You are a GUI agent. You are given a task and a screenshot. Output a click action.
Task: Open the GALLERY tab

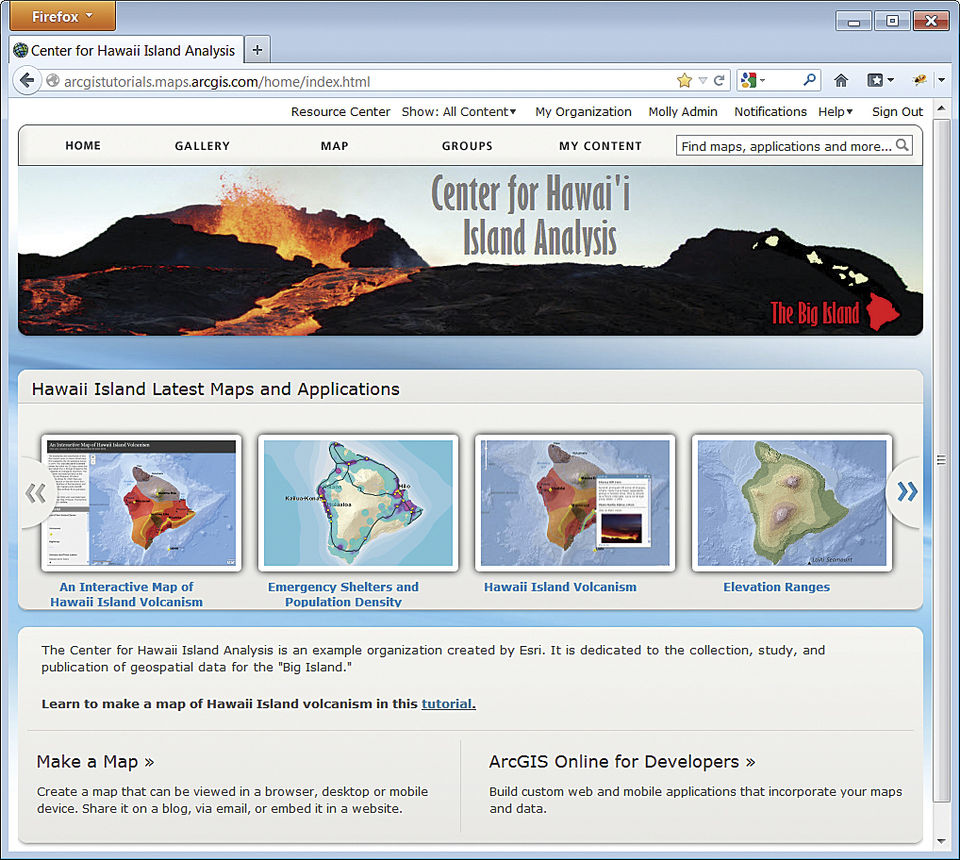click(x=202, y=146)
